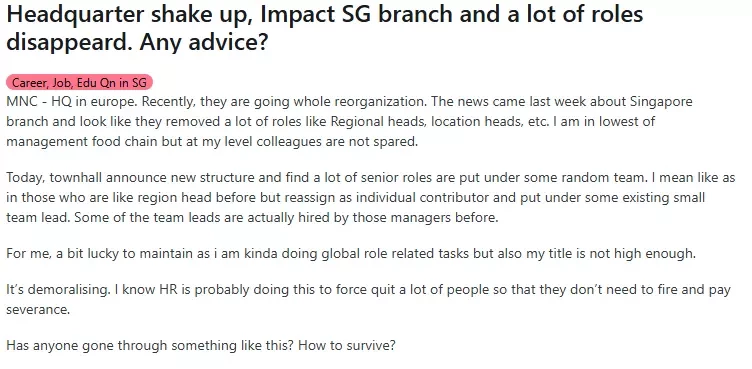Click the paragraph starting 'It's demoralising'
Viewport: 752px width, 369px height.
[368, 300]
